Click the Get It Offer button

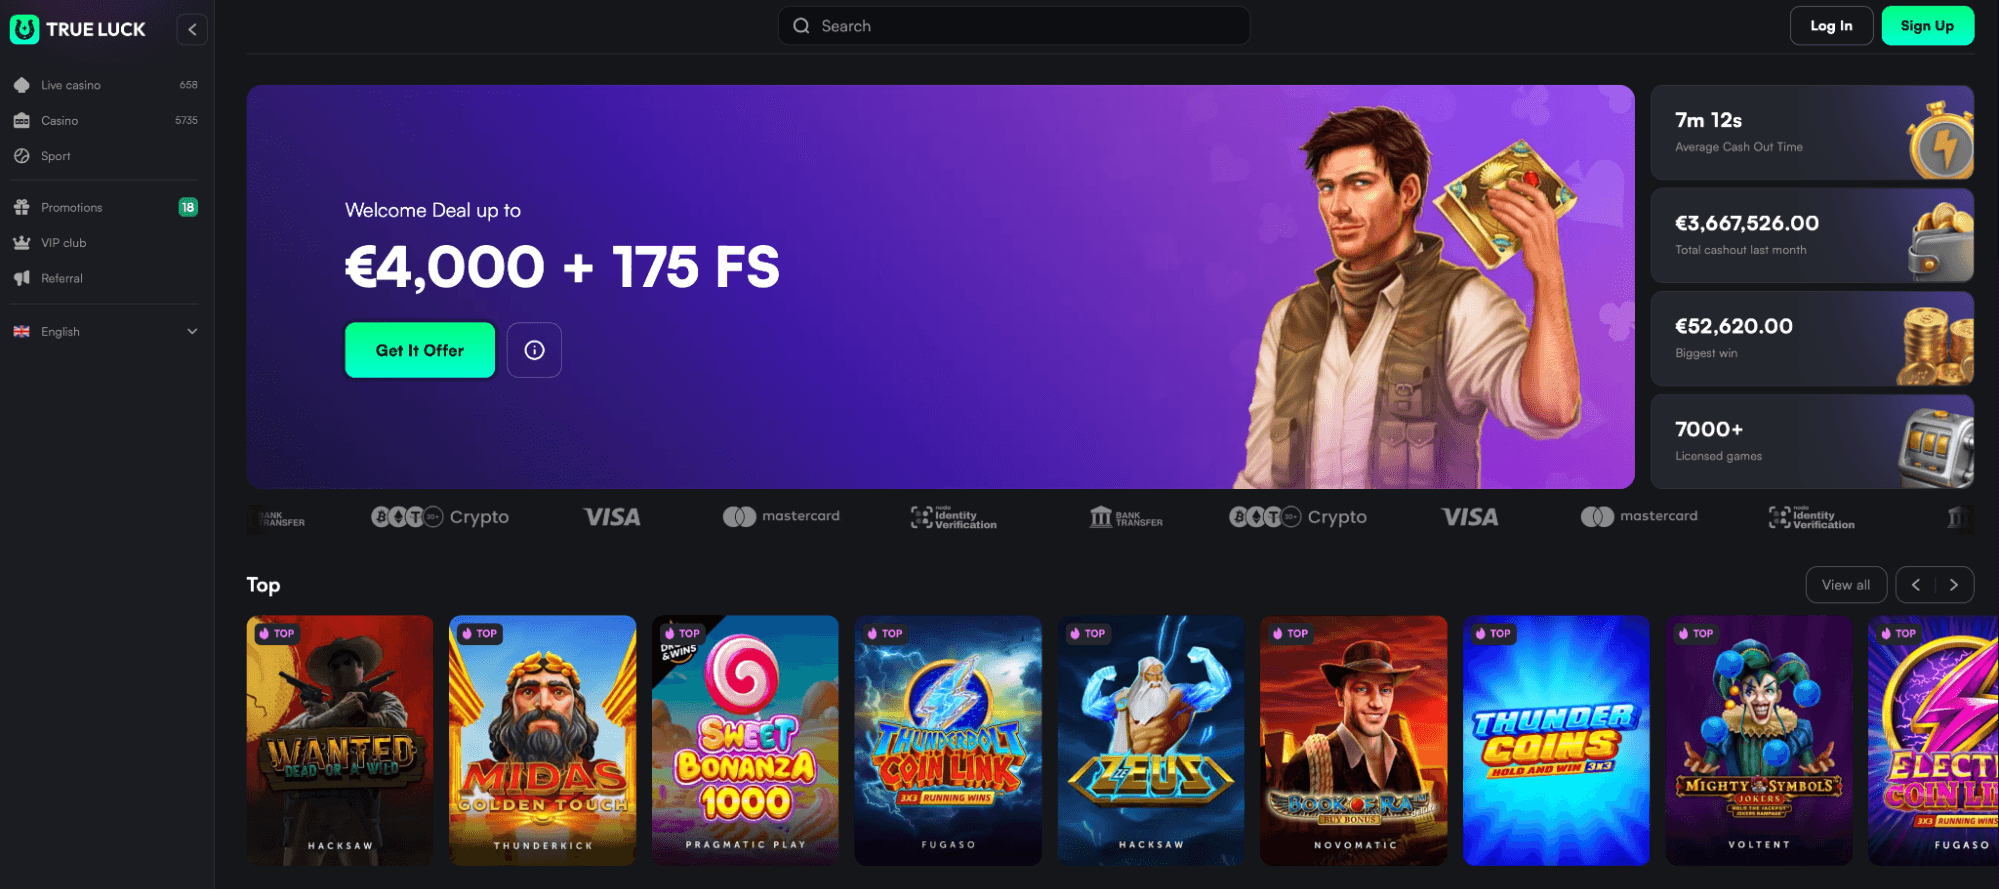pos(420,350)
